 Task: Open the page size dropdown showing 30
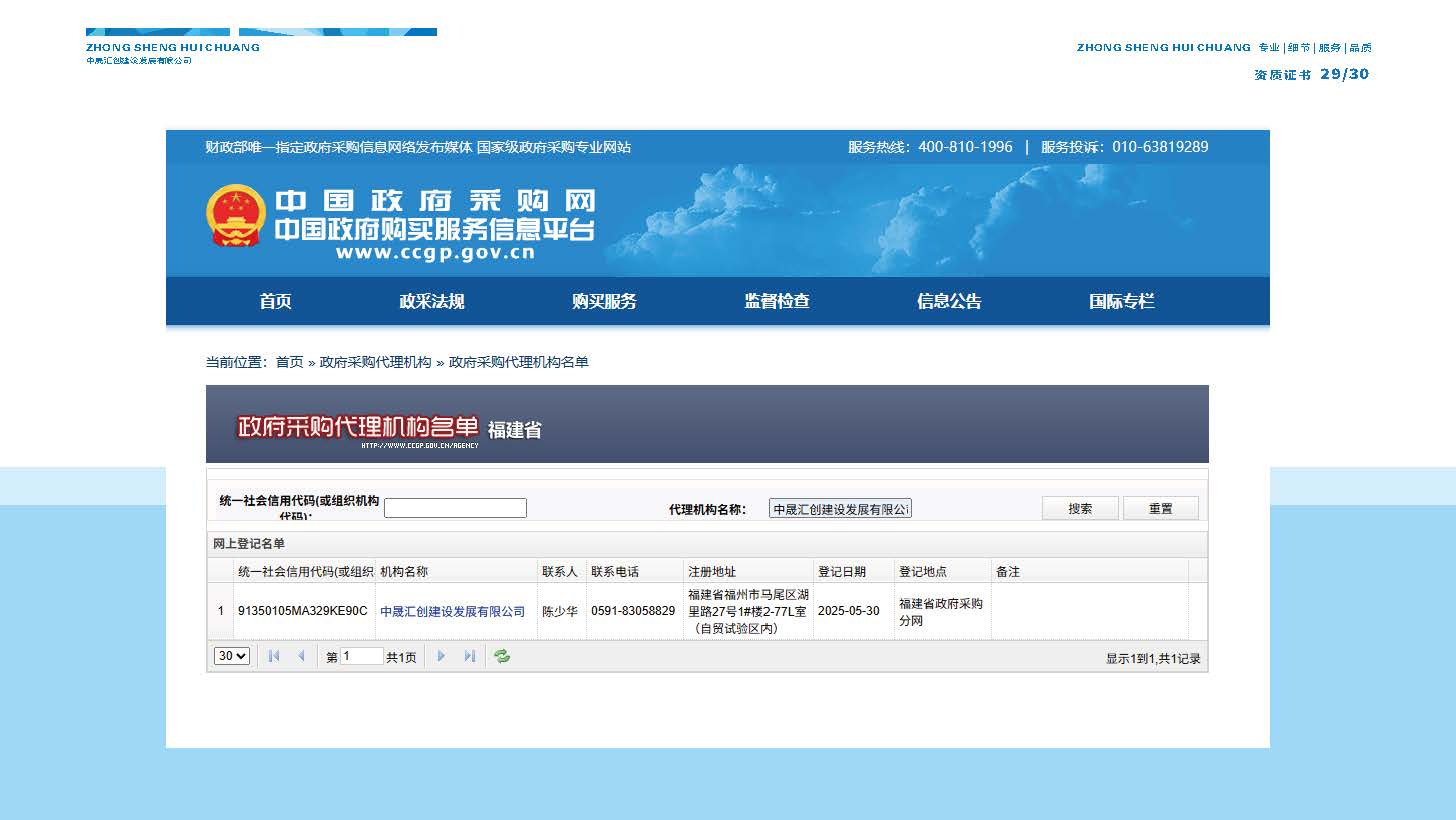point(232,656)
